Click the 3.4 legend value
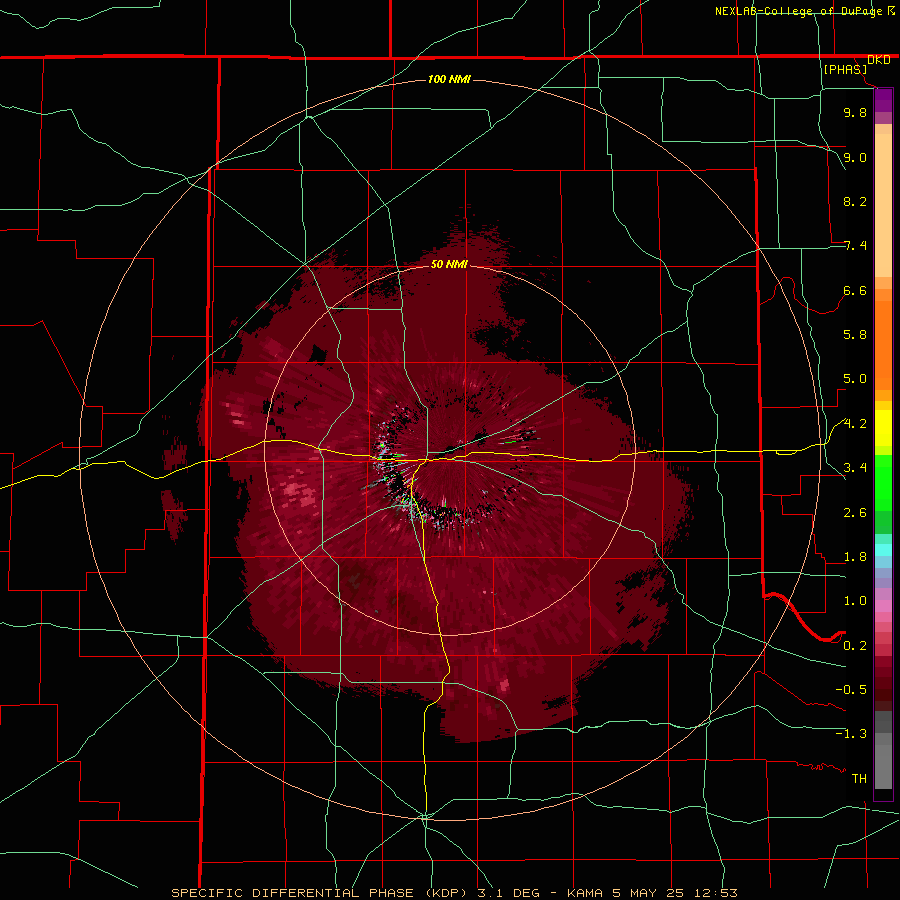Image resolution: width=900 pixels, height=900 pixels. pos(855,468)
